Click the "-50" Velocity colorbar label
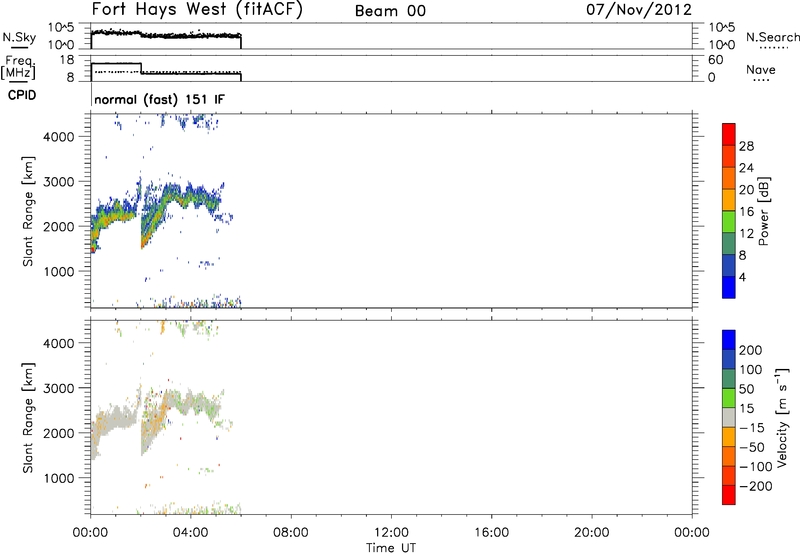800x554 pixels. [752, 447]
